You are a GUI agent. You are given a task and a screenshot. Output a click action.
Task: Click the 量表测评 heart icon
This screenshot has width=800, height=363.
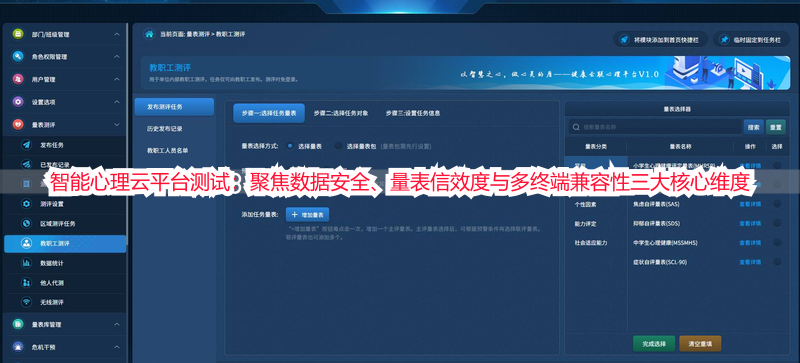pyautogui.click(x=18, y=124)
